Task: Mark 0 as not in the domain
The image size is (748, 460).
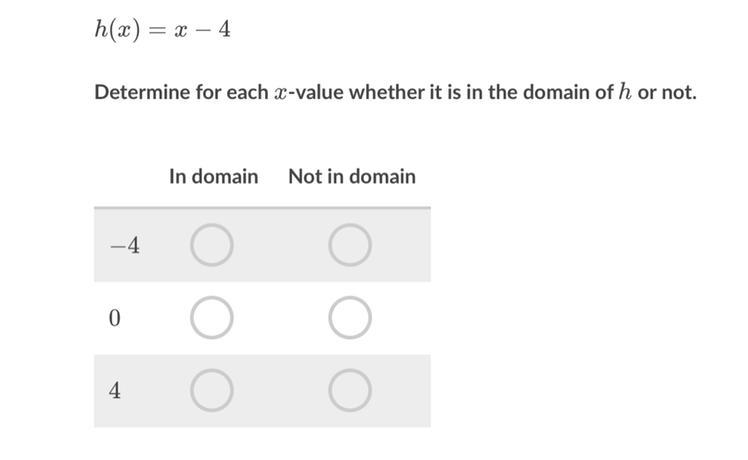Action: (x=350, y=318)
